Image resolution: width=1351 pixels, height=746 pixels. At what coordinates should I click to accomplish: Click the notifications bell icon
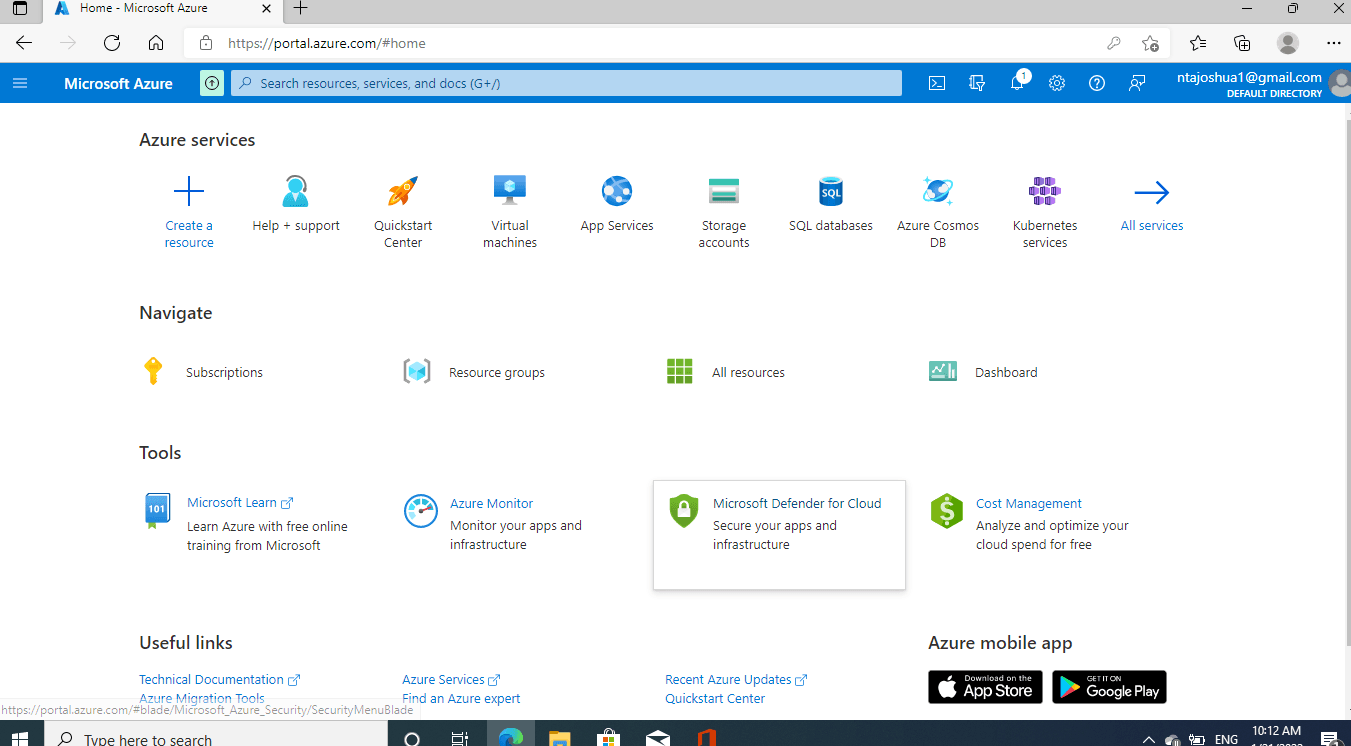[1017, 83]
